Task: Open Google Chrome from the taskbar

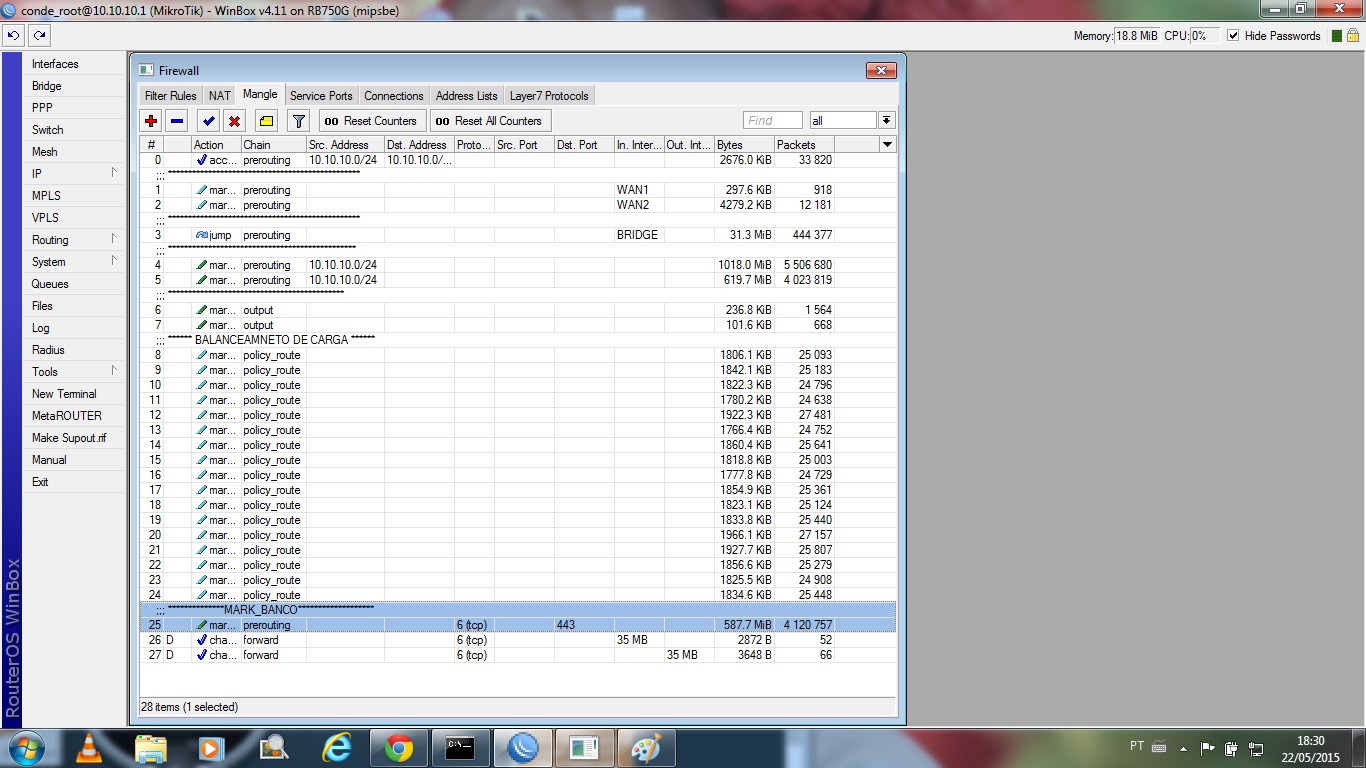Action: [x=398, y=747]
